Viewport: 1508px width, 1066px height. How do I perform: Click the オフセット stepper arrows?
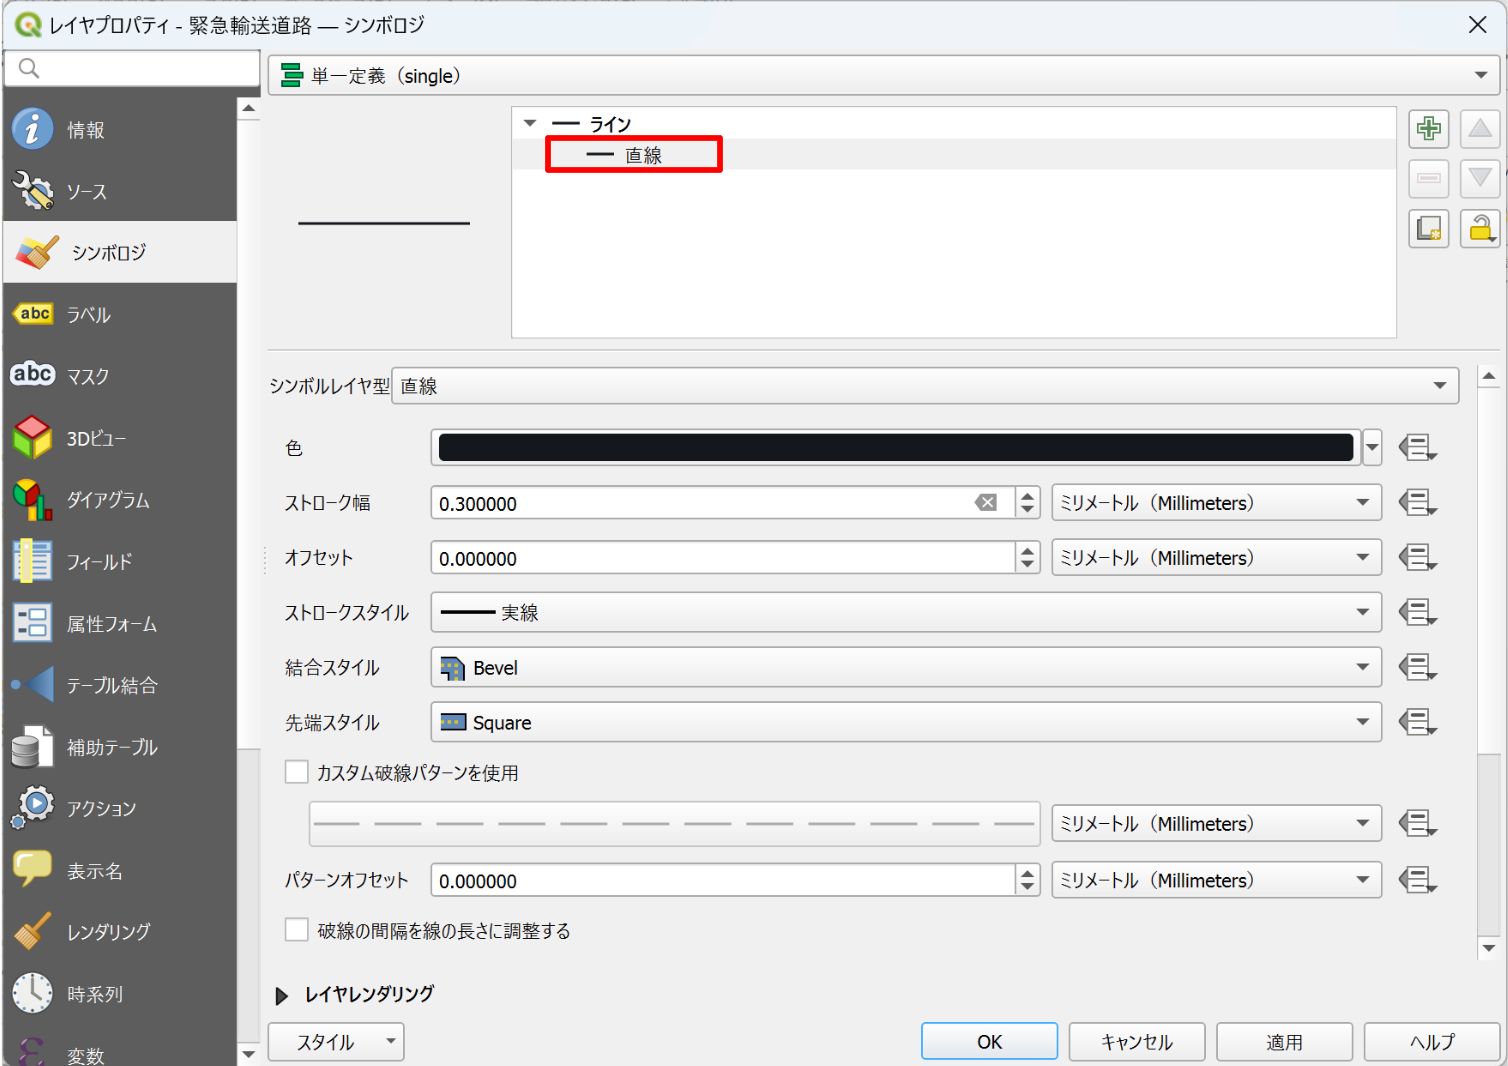pos(1027,558)
